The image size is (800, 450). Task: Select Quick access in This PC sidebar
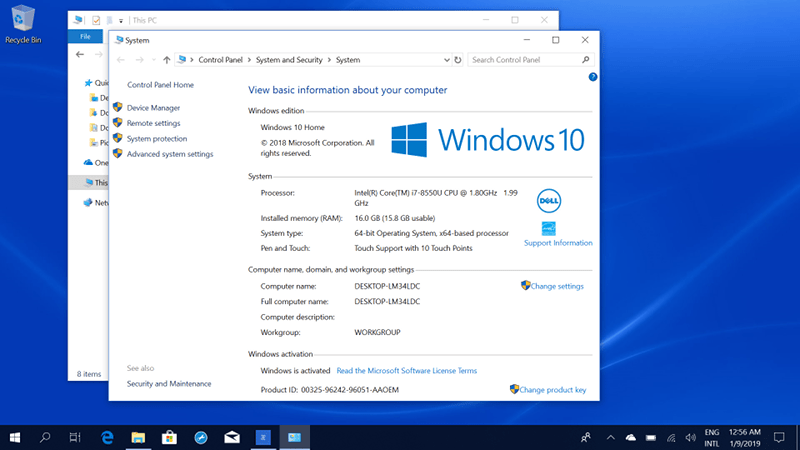click(x=95, y=83)
